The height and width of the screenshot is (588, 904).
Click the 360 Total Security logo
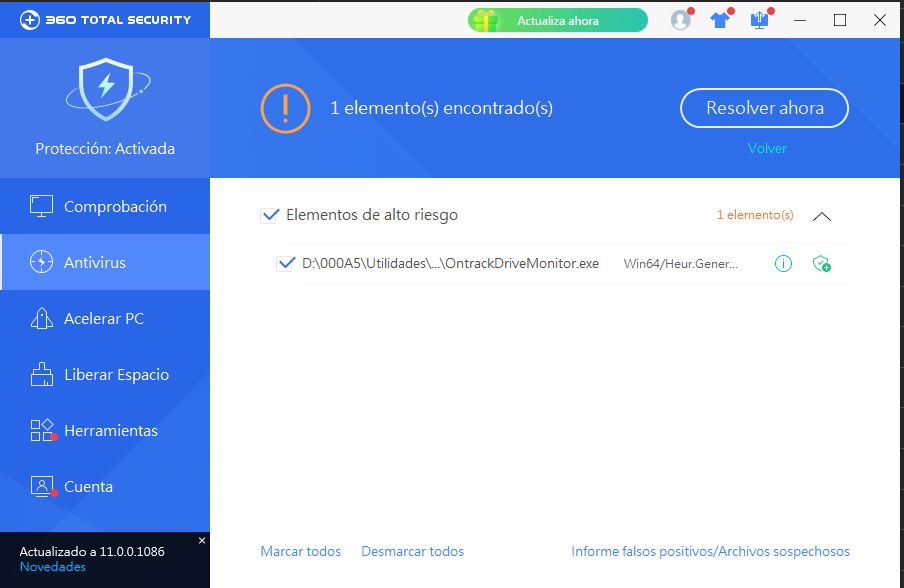[106, 20]
